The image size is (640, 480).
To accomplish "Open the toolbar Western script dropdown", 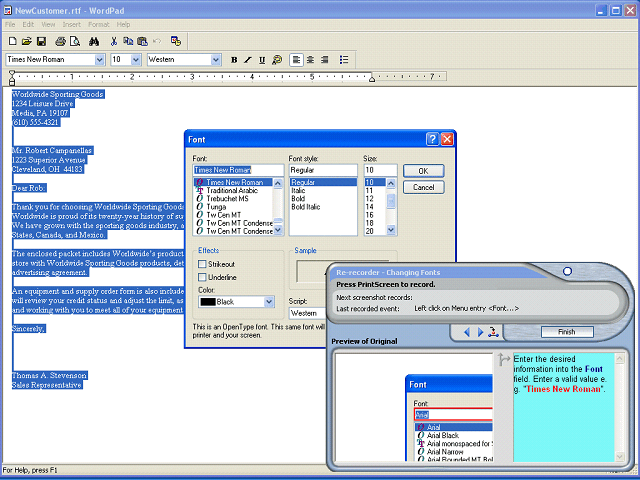I will click(x=216, y=60).
